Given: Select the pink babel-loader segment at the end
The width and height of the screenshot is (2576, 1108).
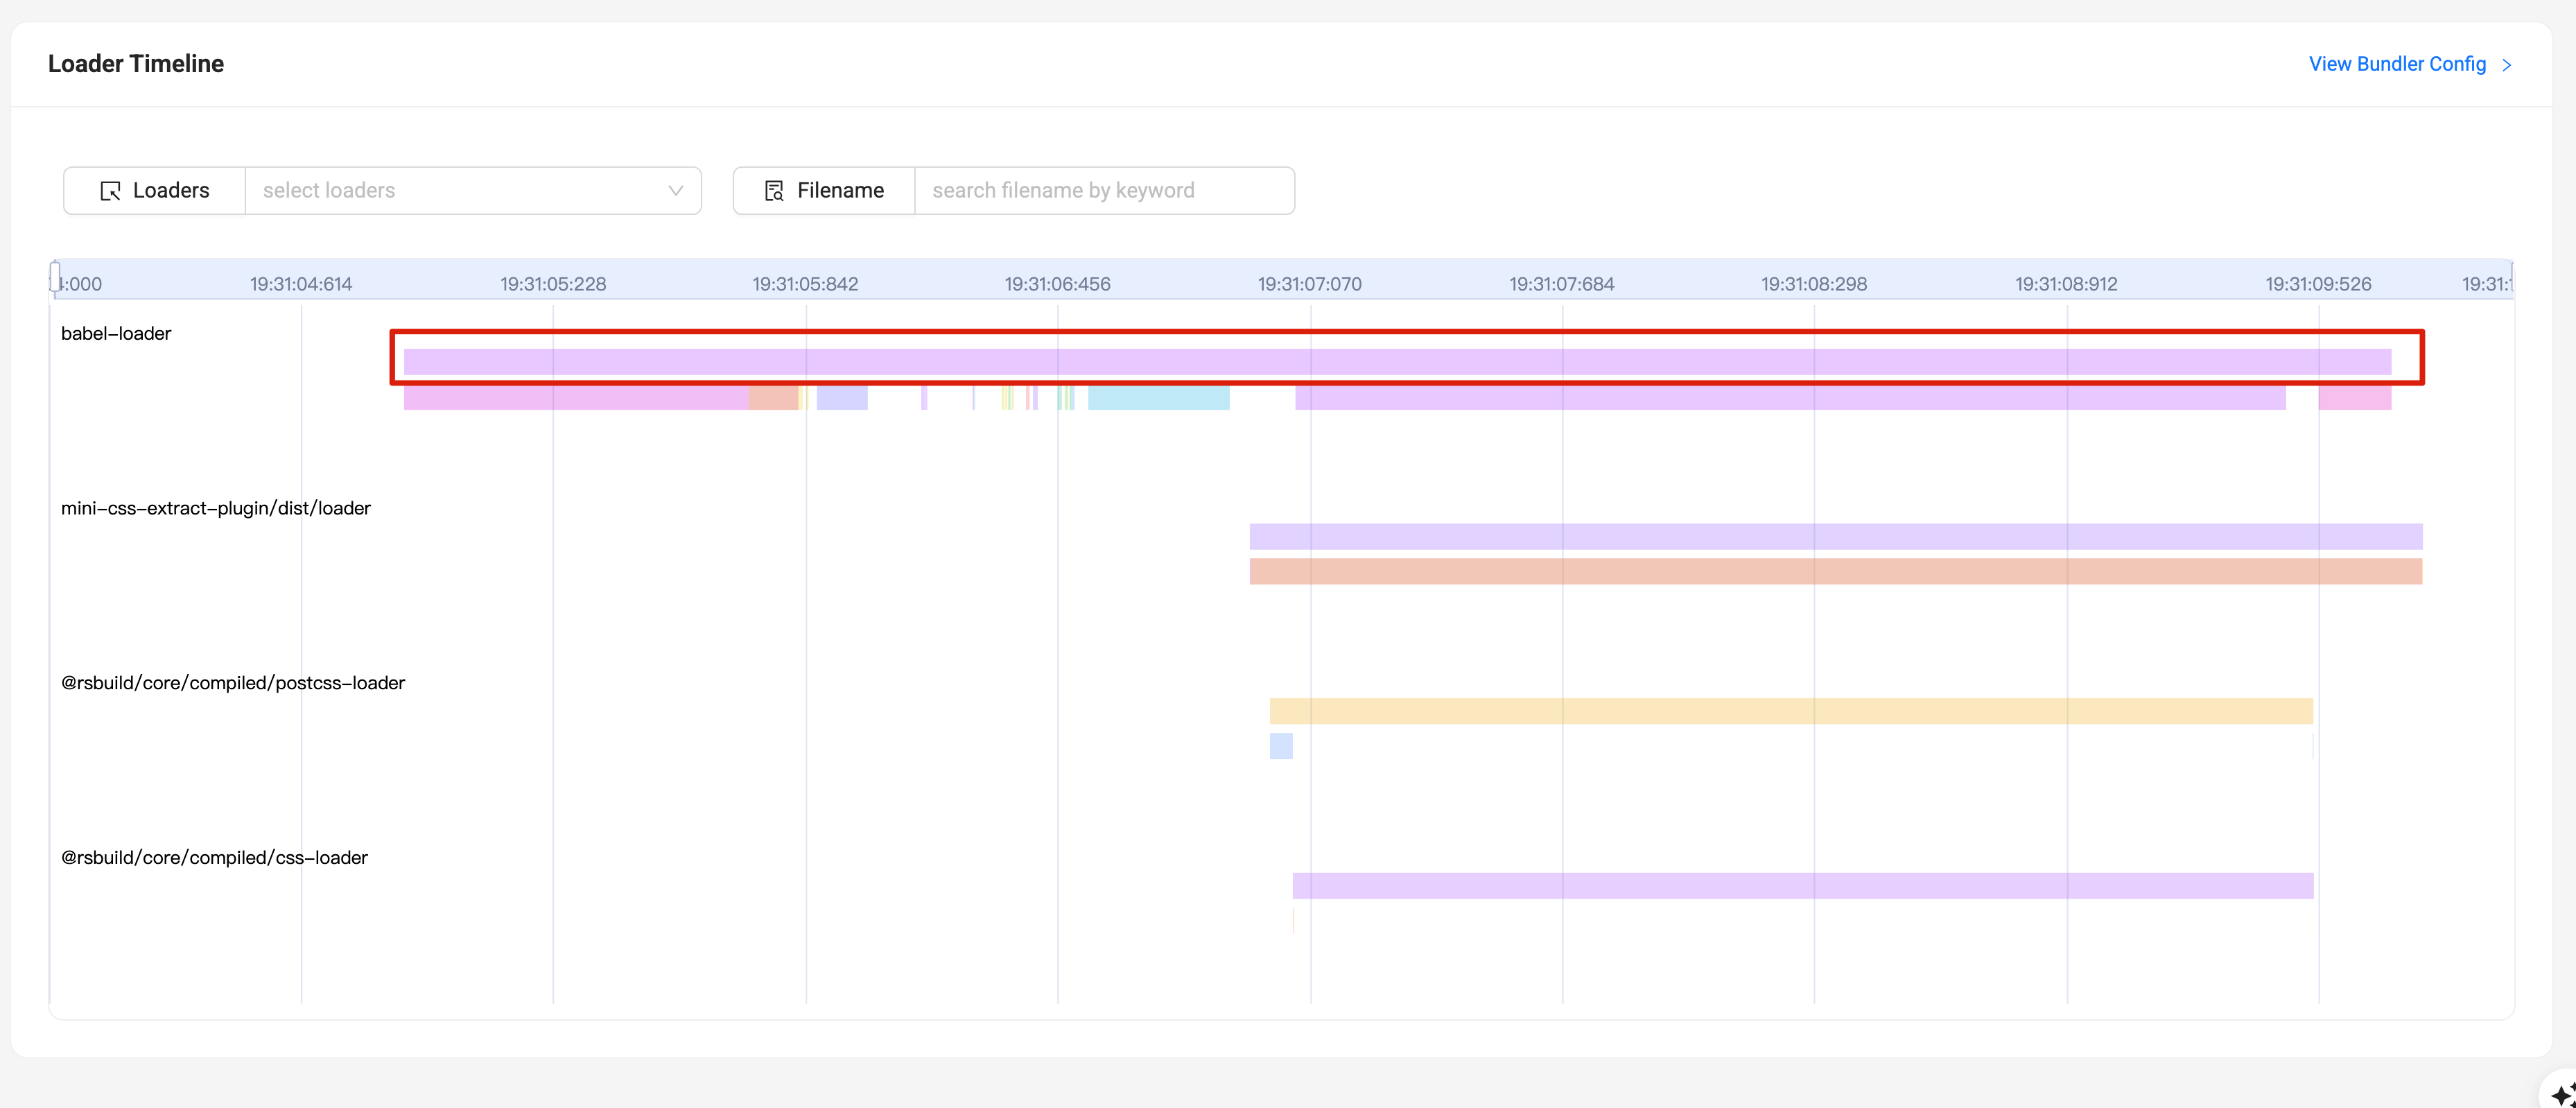Looking at the screenshot, I should pyautogui.click(x=2355, y=397).
